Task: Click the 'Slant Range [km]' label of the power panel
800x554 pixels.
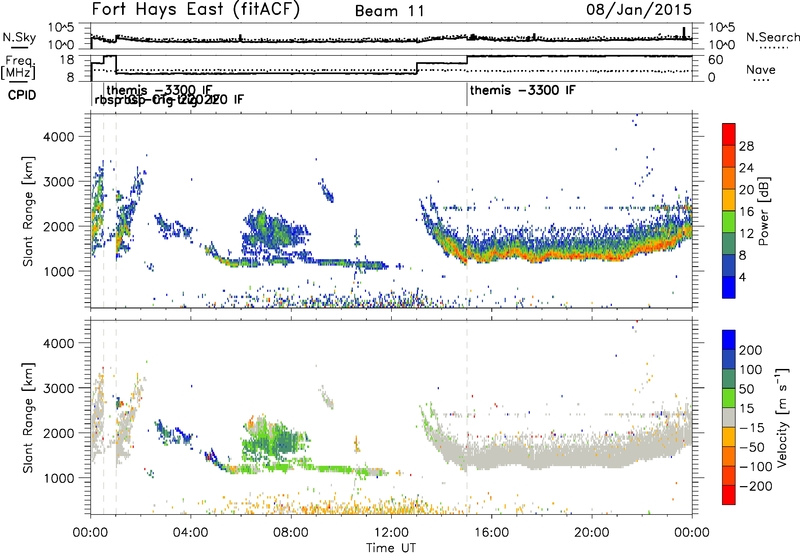Action: [28, 211]
